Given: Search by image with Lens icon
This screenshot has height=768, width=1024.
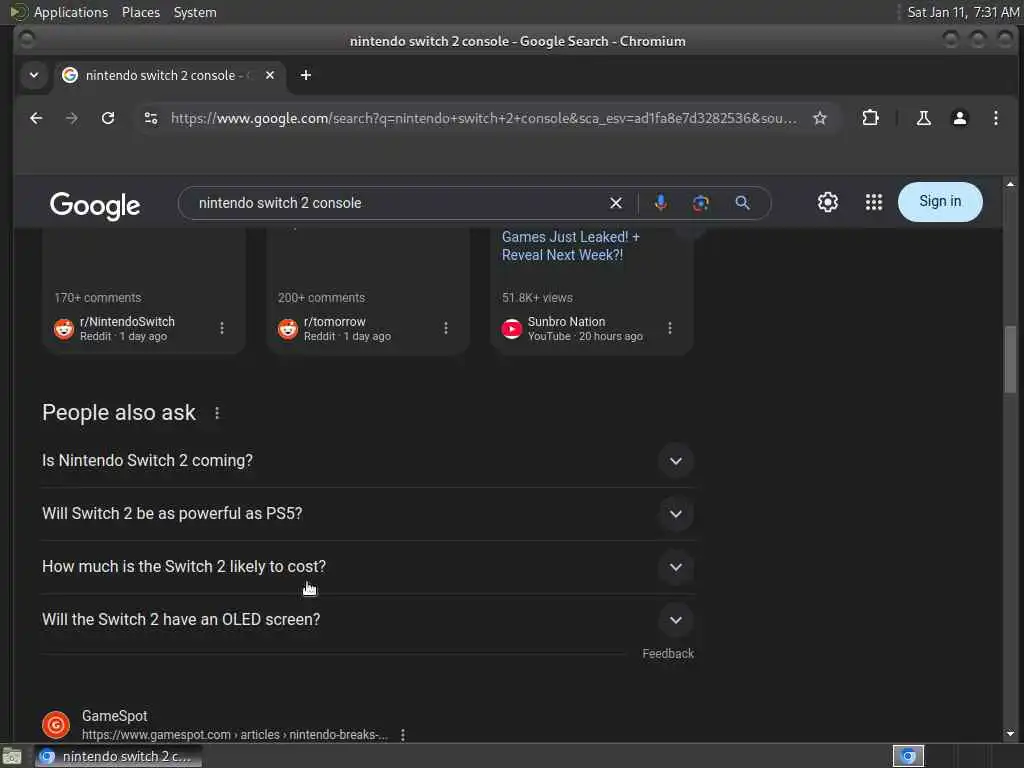Looking at the screenshot, I should point(701,203).
